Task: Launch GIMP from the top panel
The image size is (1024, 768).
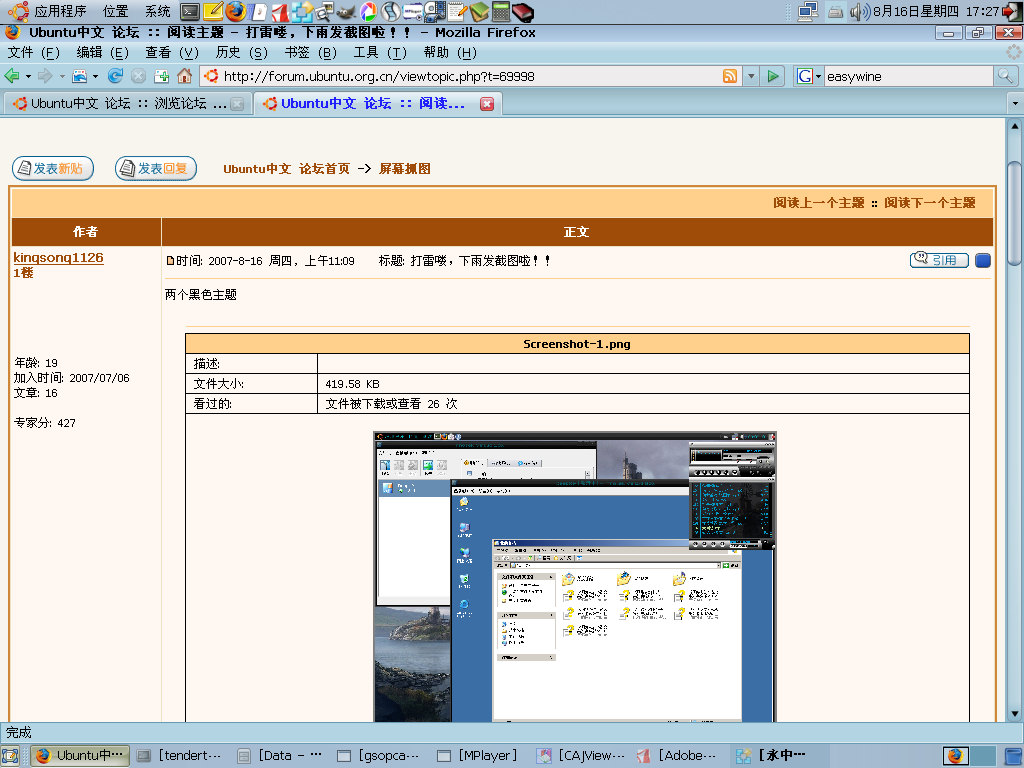Action: point(347,12)
